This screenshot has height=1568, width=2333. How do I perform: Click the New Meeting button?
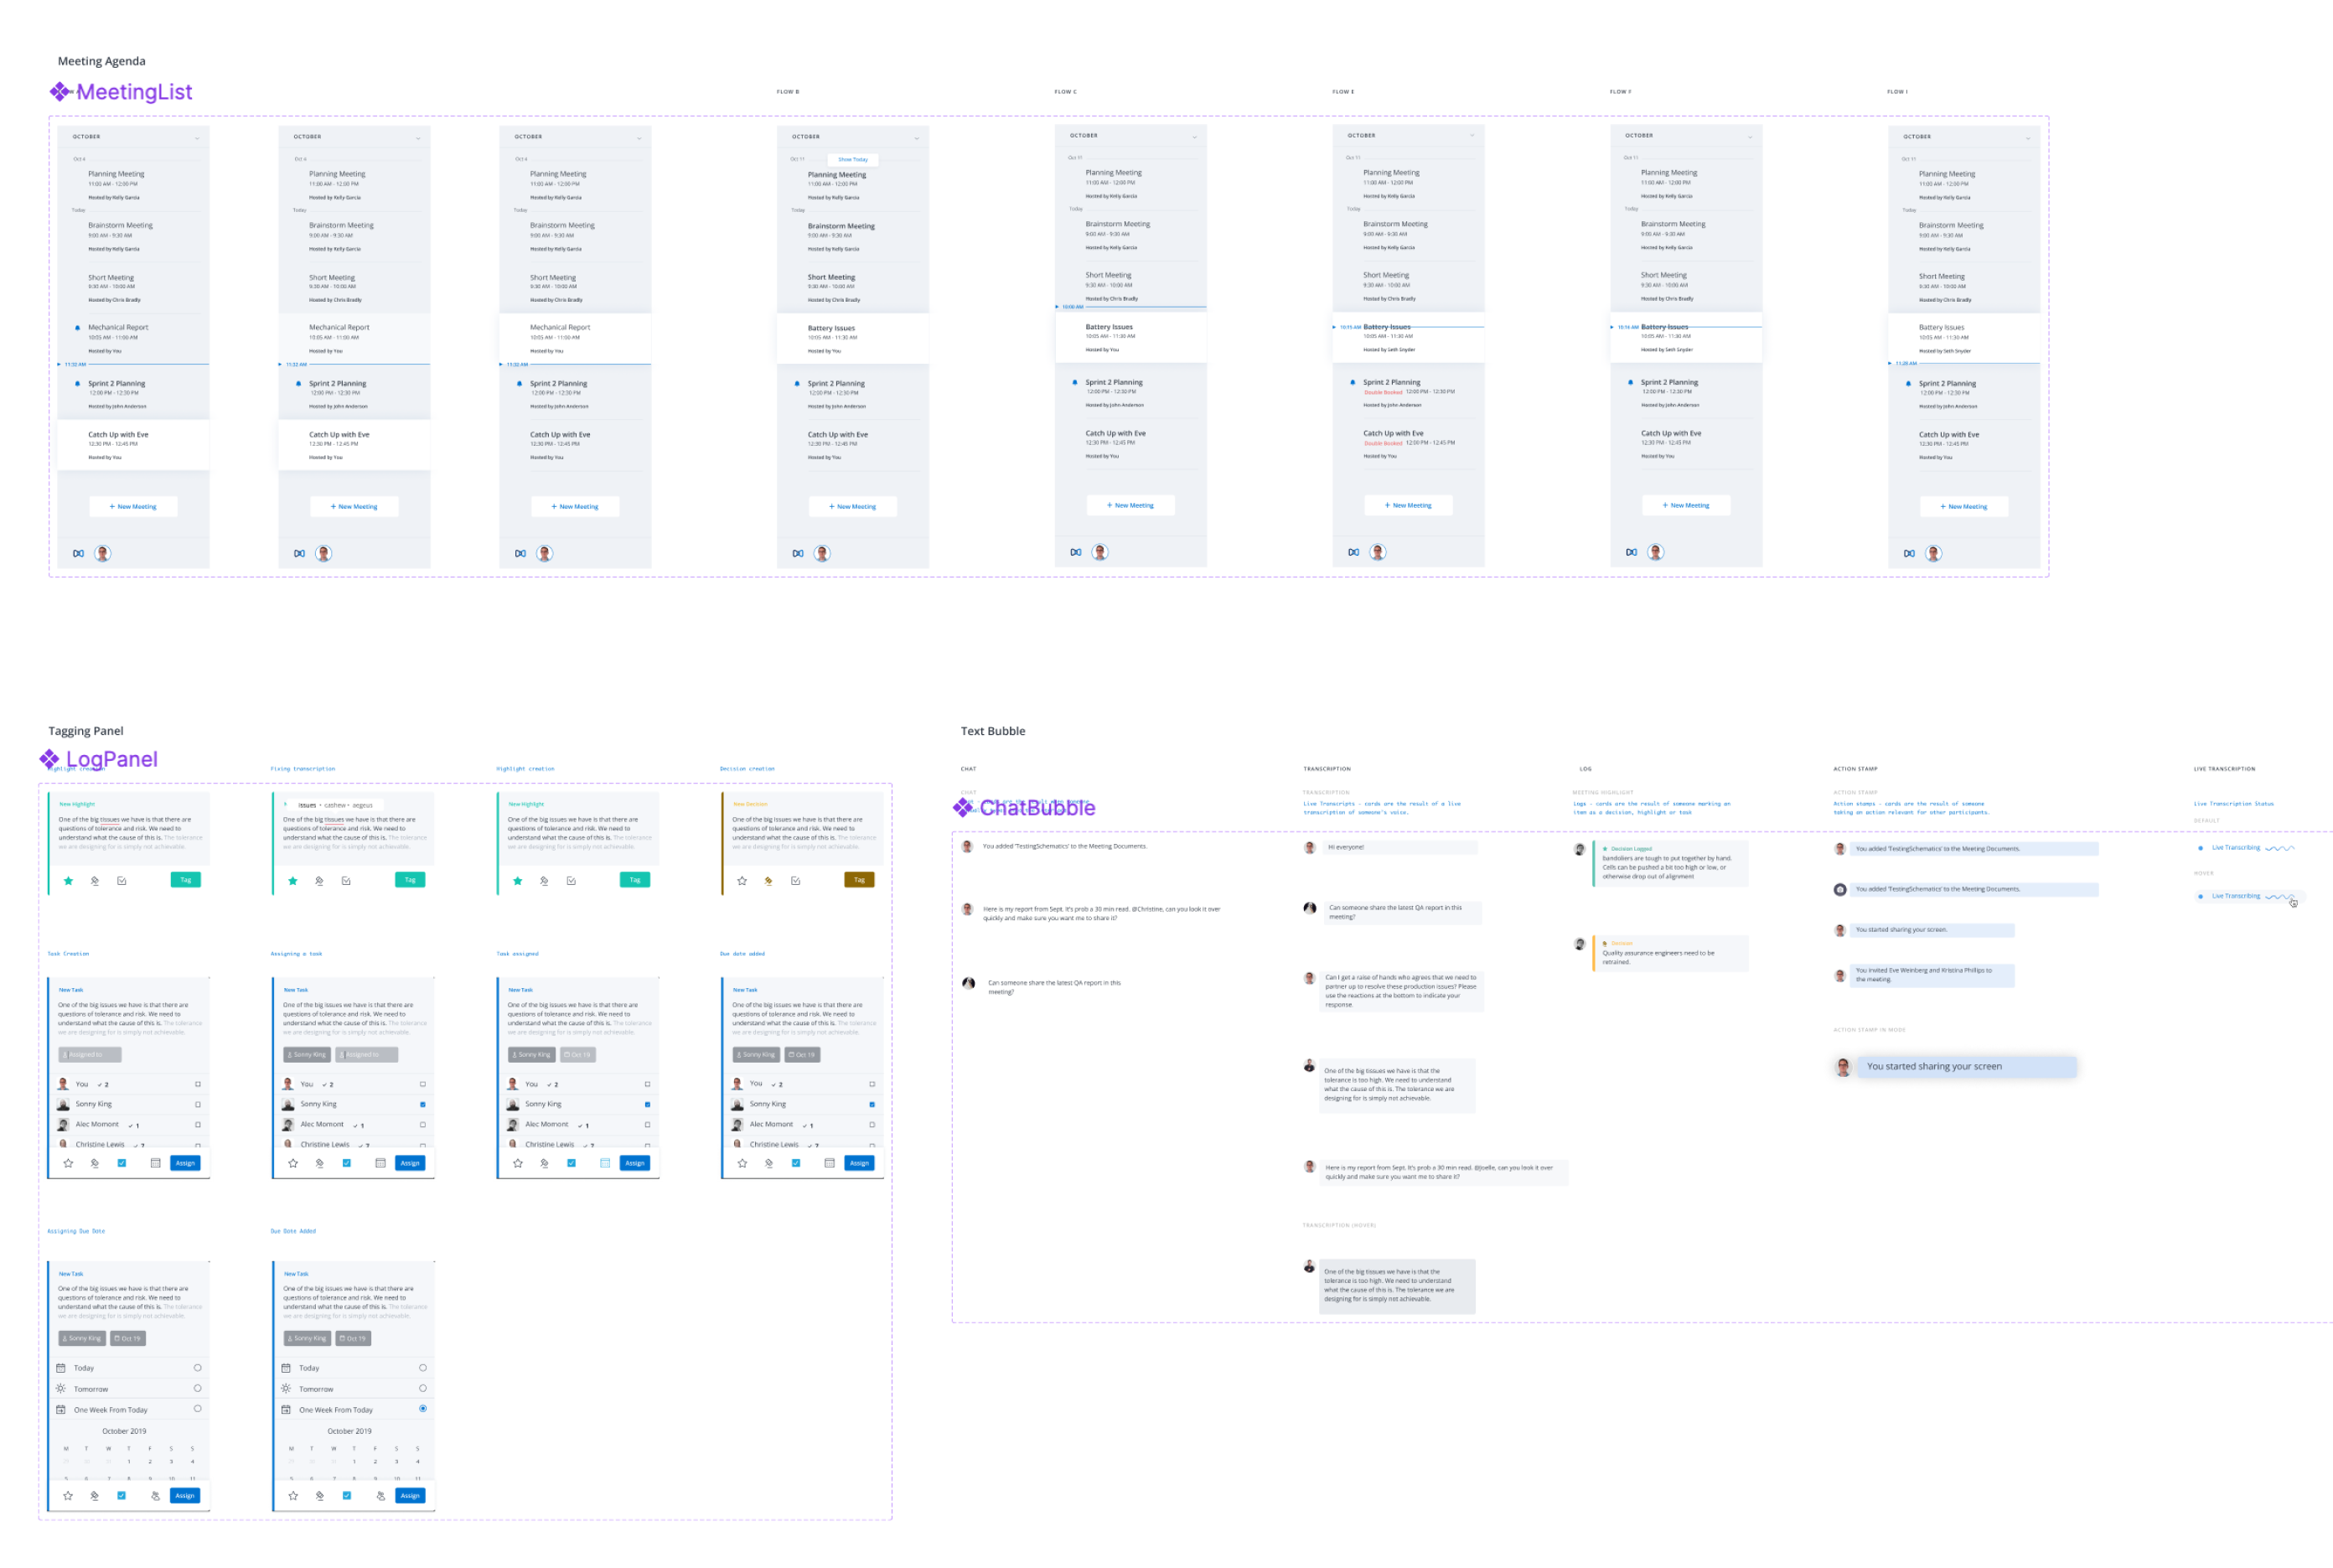133,506
